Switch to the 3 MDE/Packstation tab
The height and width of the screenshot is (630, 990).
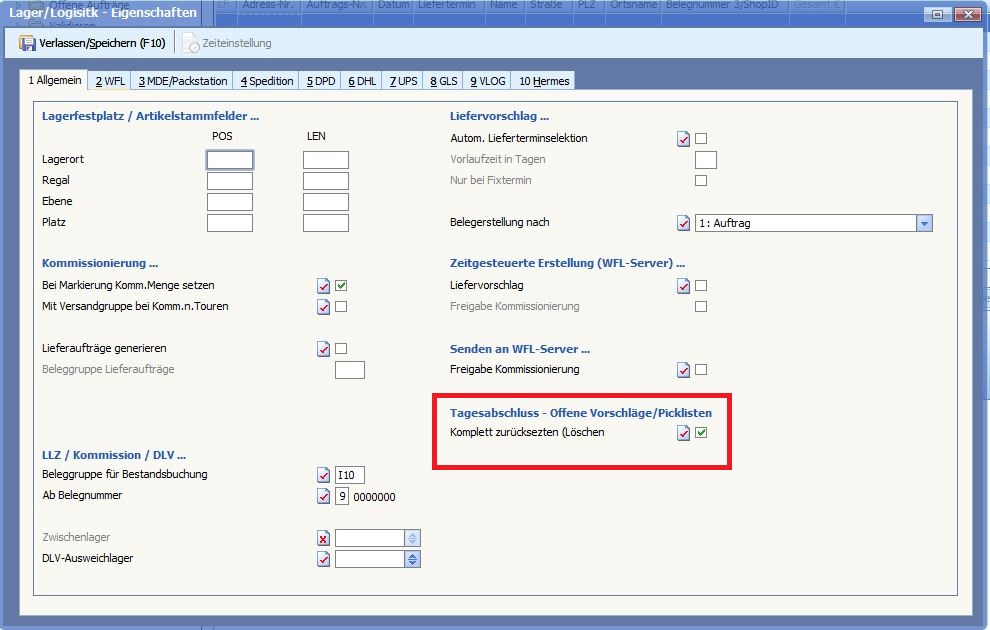pos(183,81)
